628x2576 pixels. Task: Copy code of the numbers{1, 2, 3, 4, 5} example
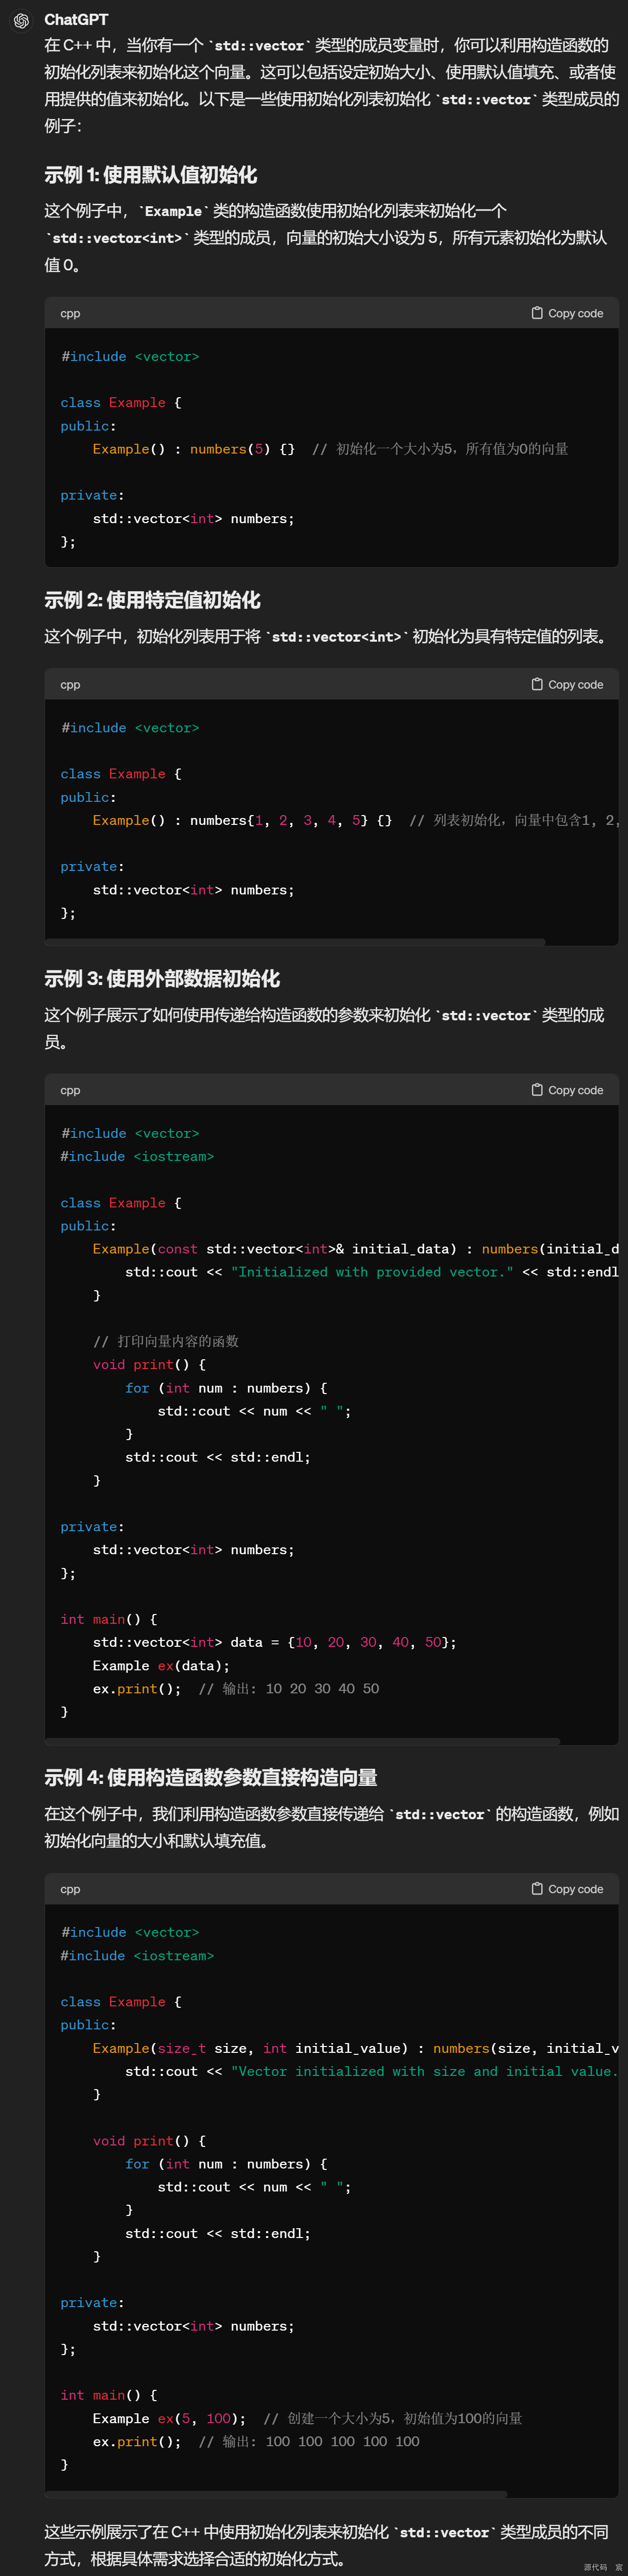coord(567,684)
